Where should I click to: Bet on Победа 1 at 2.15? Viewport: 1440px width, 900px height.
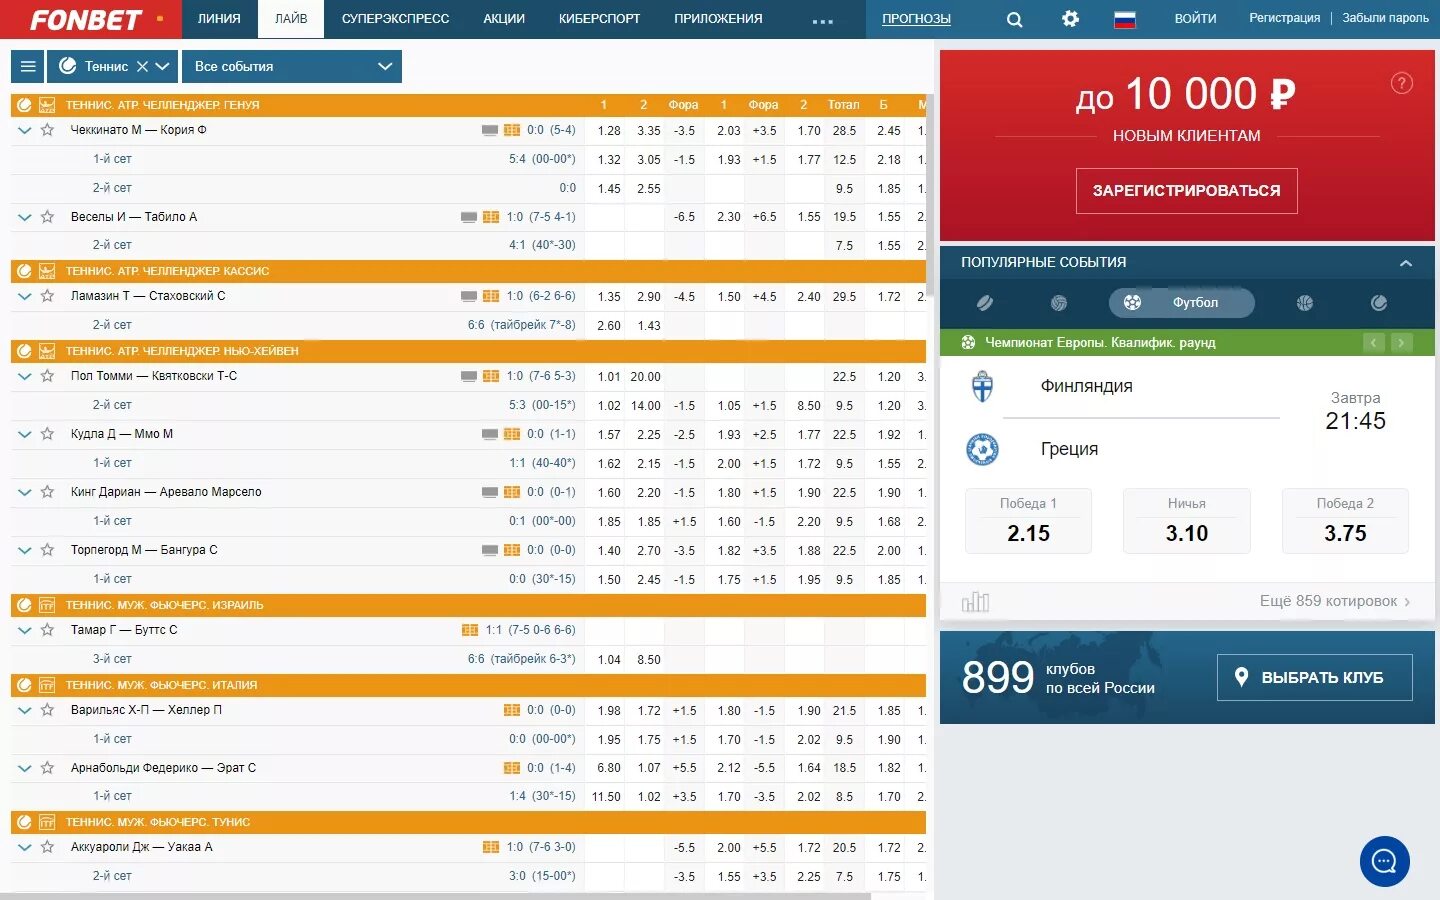click(1028, 520)
